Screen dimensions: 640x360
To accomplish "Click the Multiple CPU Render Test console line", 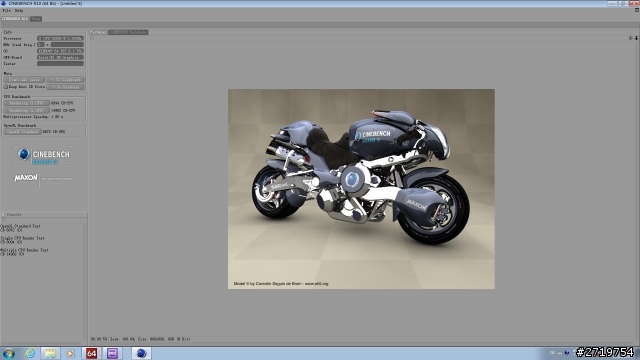I will [24, 250].
